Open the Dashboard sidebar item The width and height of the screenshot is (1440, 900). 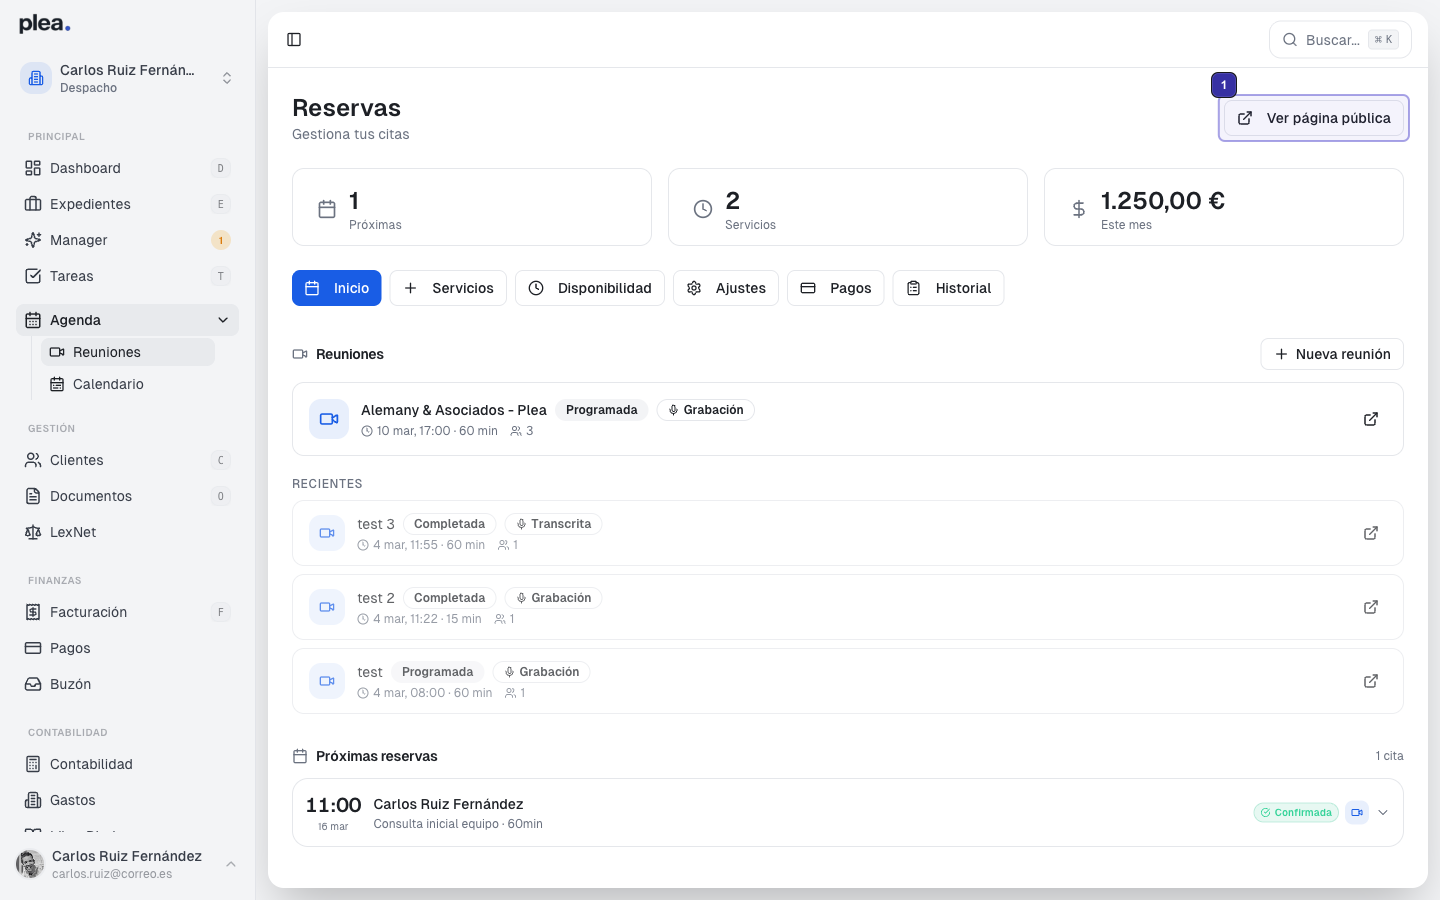pos(127,168)
